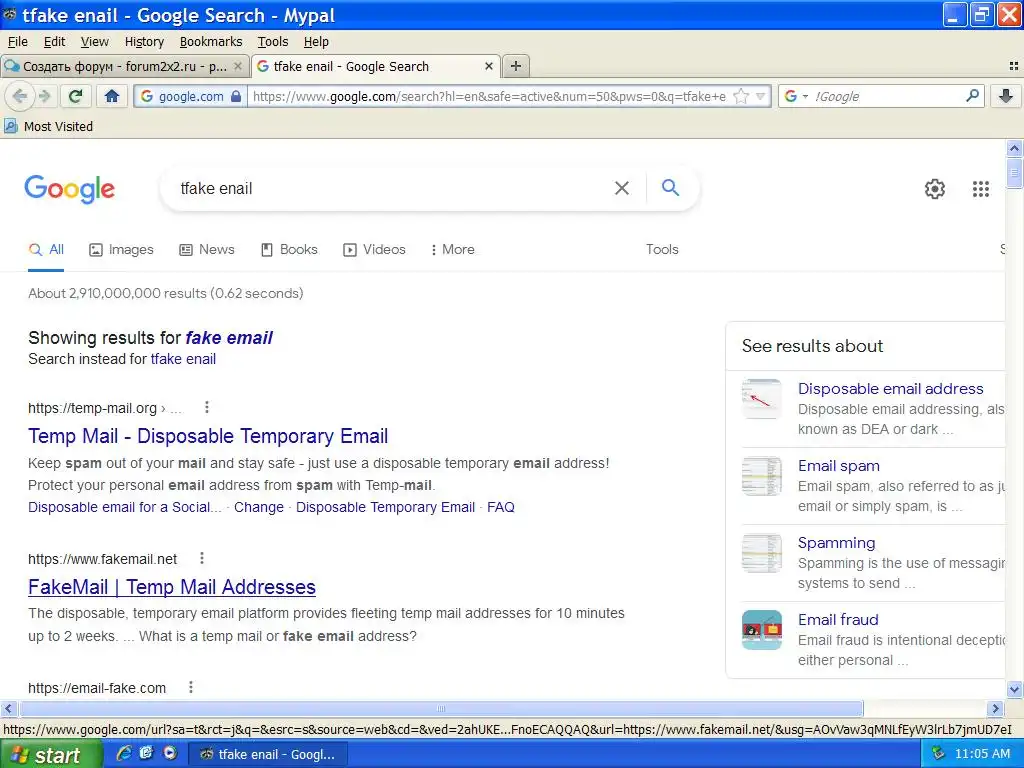
Task: Click the vertical scrollbar down arrow
Action: click(x=1014, y=689)
